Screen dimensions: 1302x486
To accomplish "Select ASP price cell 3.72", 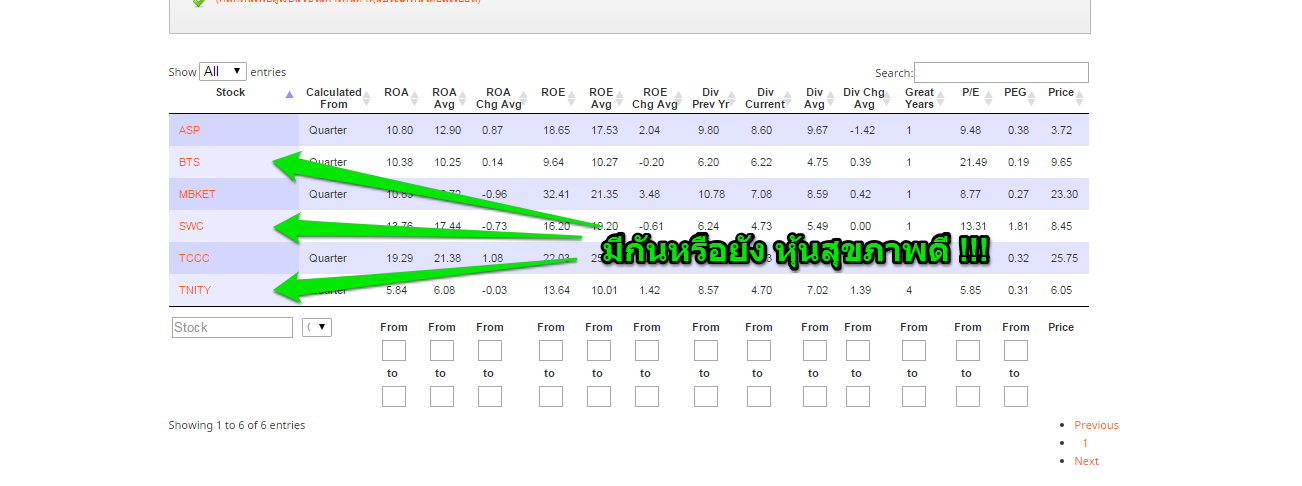I will pos(1061,130).
